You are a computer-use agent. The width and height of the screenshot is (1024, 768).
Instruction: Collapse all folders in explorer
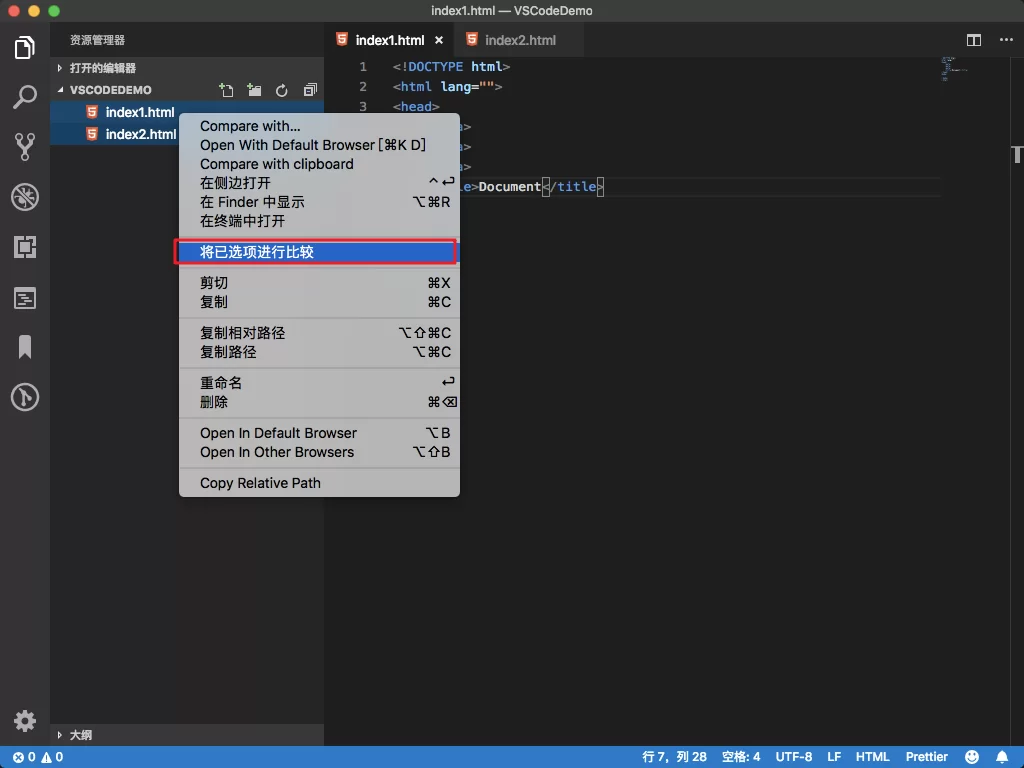click(x=310, y=90)
